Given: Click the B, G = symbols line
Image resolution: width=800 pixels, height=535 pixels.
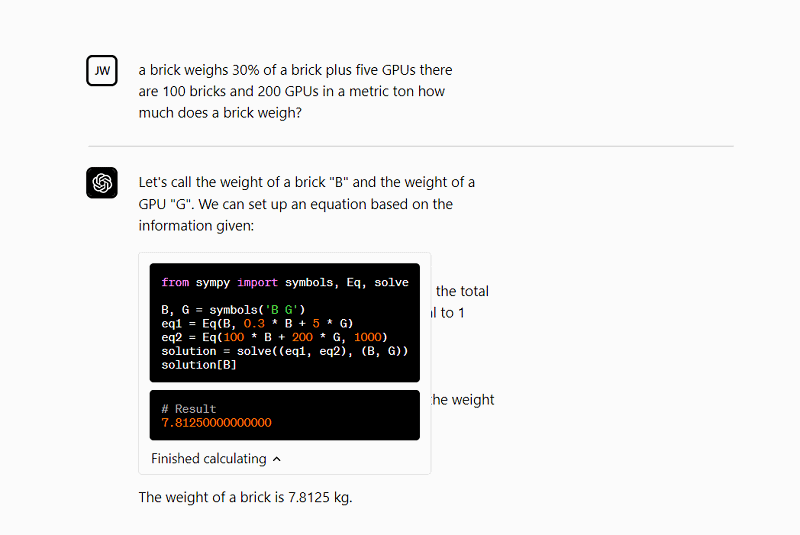Looking at the screenshot, I should [x=233, y=310].
